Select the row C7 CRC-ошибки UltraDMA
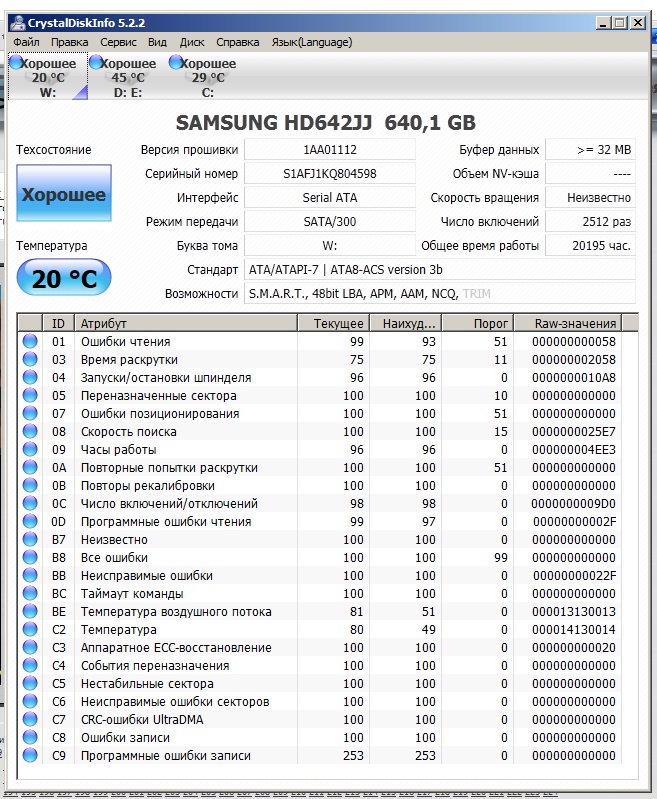This screenshot has height=799, width=657. pyautogui.click(x=320, y=720)
